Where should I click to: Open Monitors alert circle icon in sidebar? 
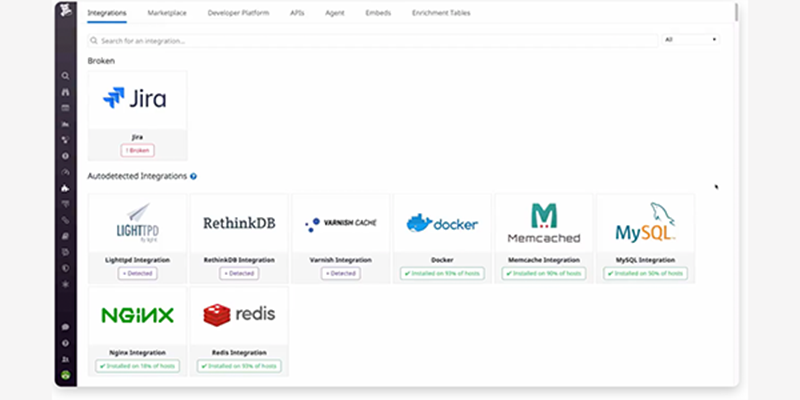65,156
